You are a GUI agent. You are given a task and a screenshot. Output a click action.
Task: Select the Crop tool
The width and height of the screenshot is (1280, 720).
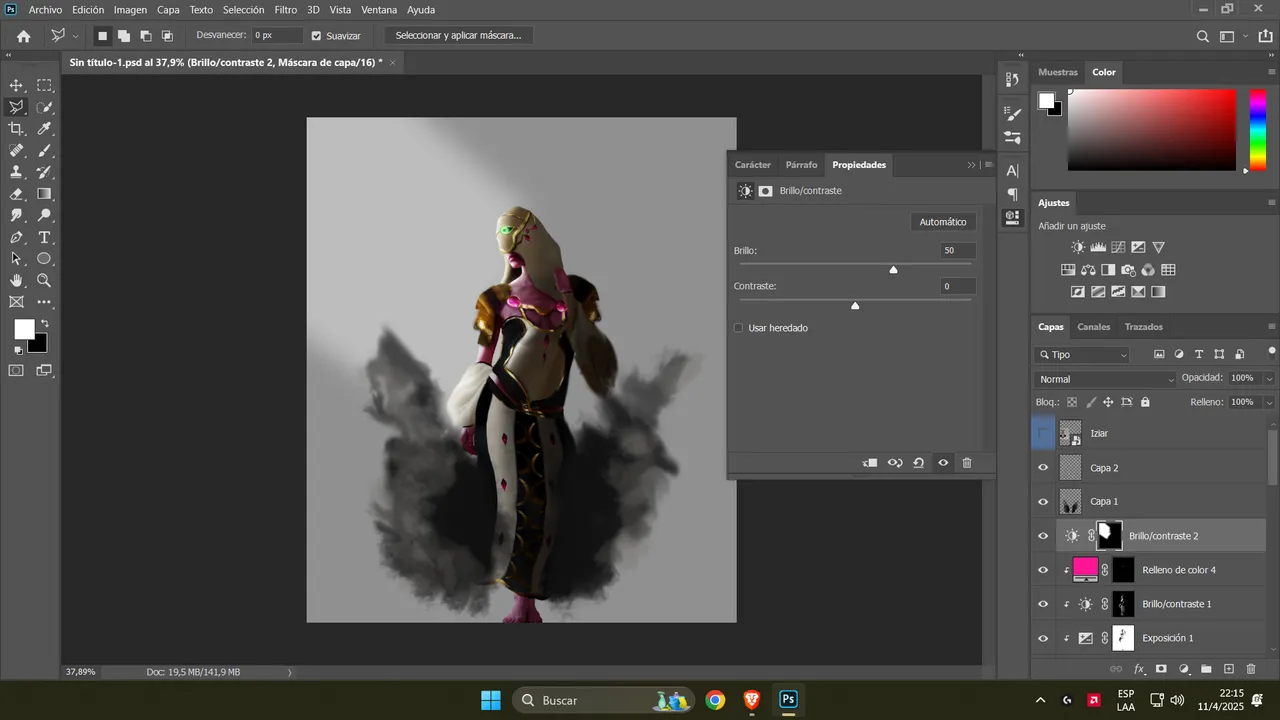(16, 129)
